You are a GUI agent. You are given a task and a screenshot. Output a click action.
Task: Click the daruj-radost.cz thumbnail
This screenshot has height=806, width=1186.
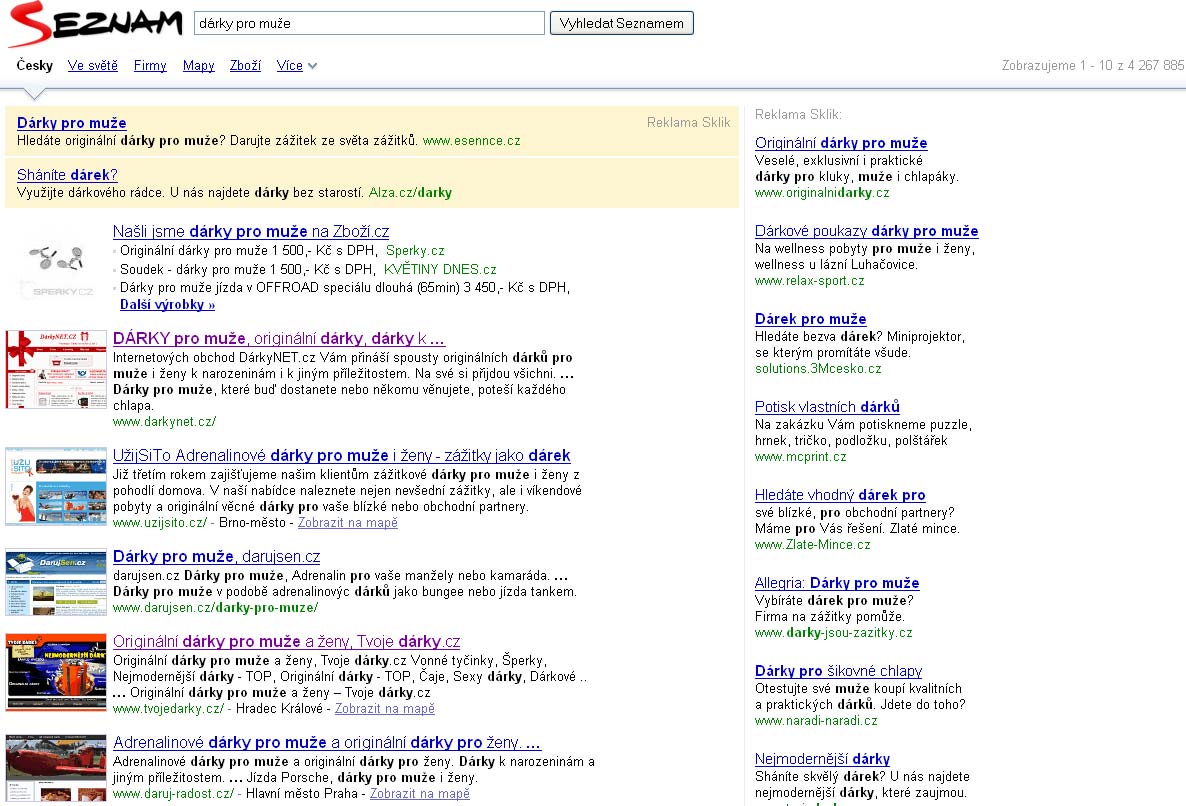56,768
